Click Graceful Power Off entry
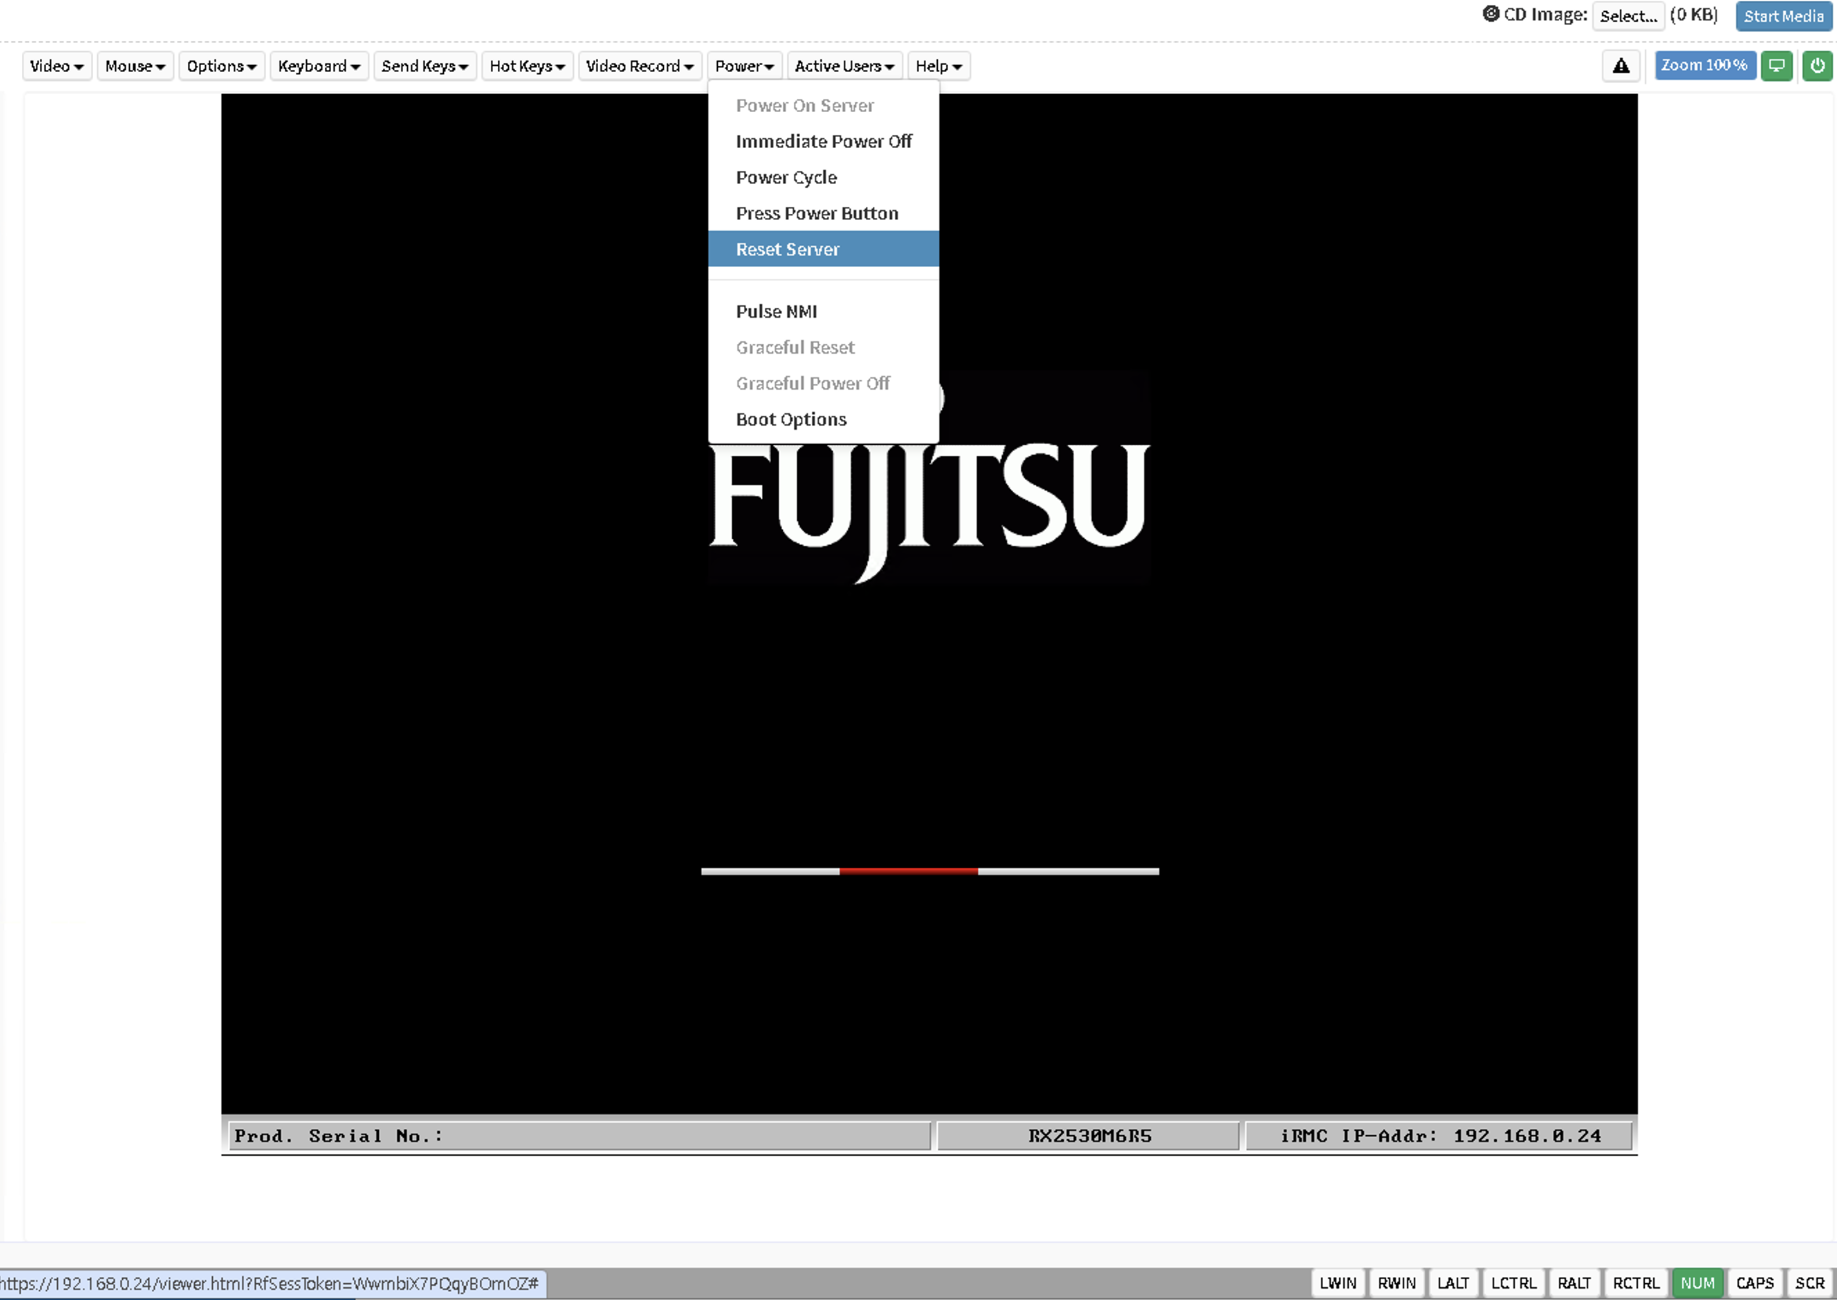The width and height of the screenshot is (1837, 1300). coord(824,383)
